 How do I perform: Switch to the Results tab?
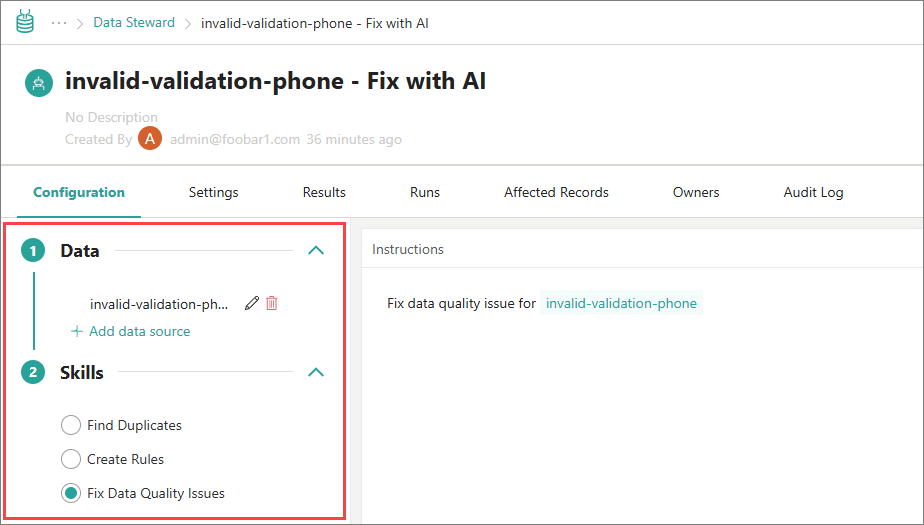coord(324,192)
